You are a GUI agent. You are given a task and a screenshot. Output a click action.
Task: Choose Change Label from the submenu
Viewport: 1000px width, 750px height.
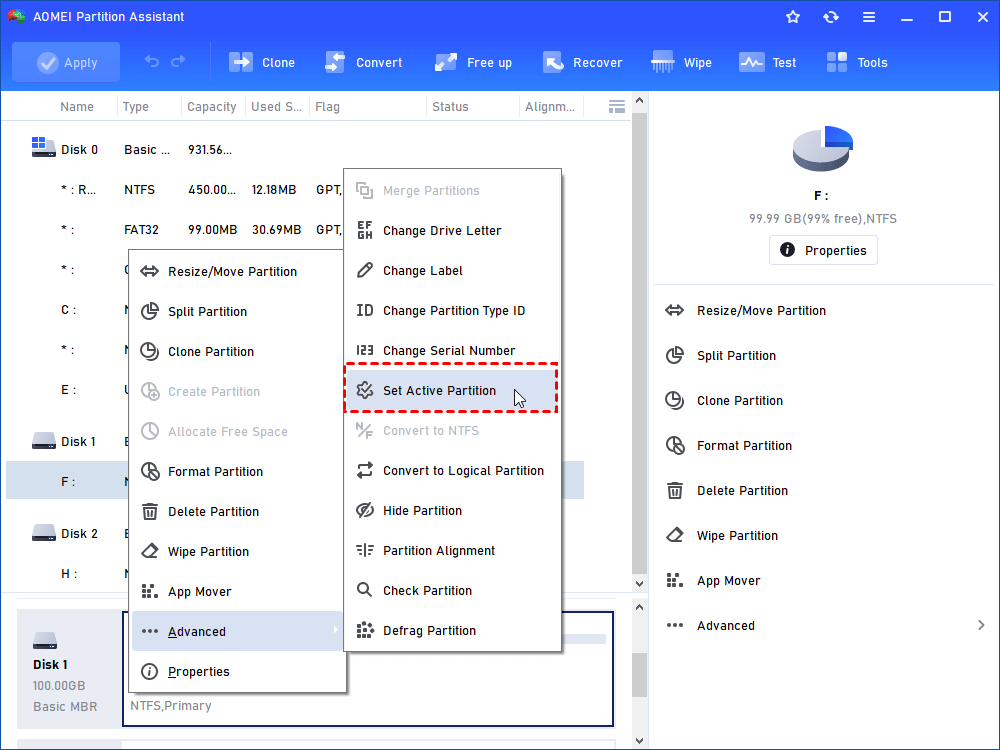point(453,270)
